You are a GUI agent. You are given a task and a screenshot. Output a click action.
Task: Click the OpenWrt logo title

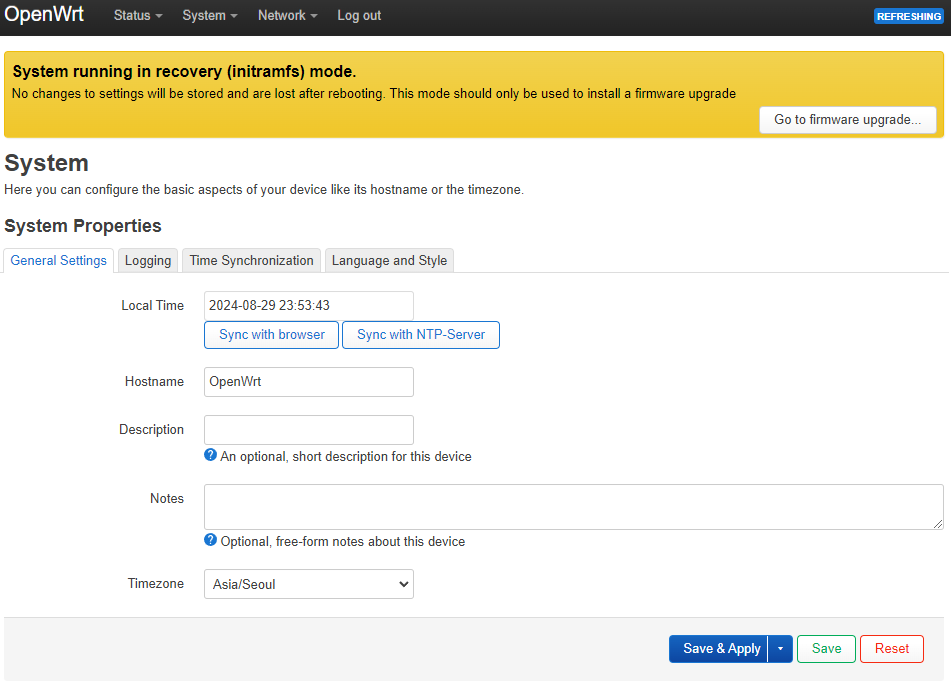click(x=44, y=14)
